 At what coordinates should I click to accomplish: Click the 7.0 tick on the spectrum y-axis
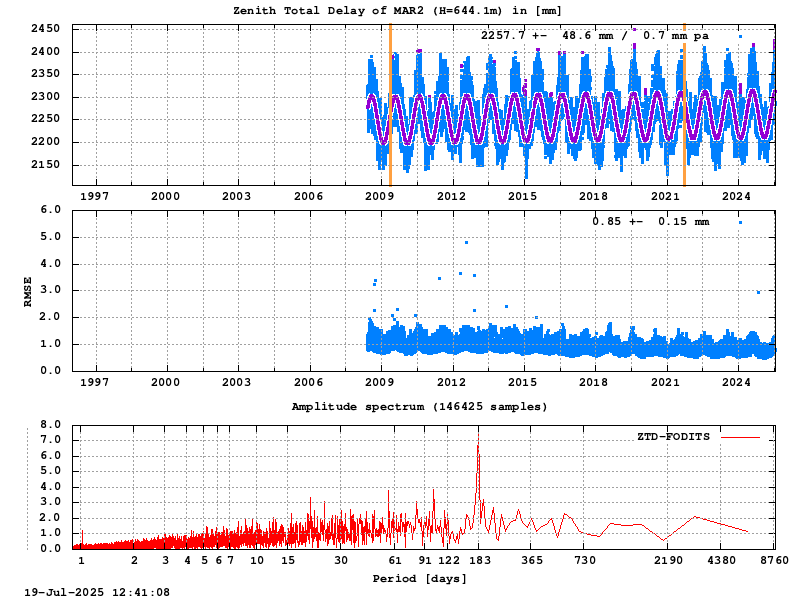tap(51, 440)
